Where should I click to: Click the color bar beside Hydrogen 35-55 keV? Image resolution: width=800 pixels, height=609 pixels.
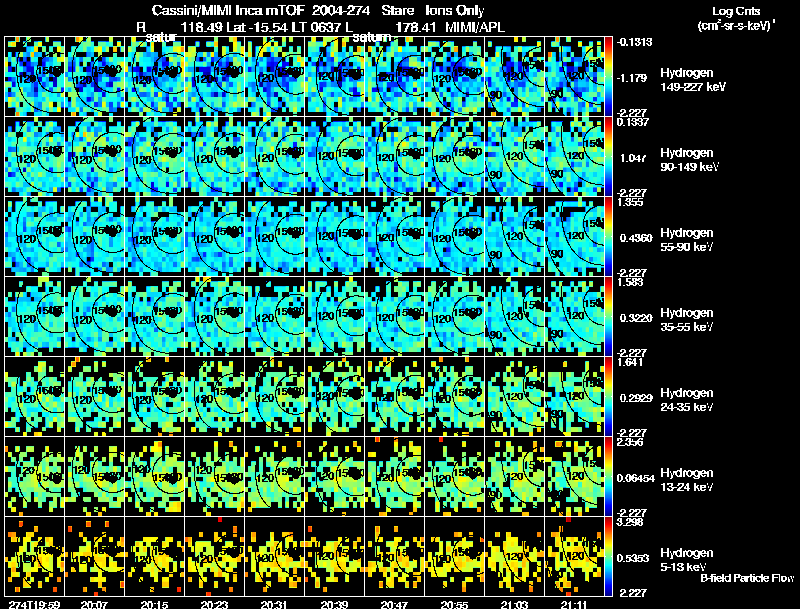pos(608,317)
